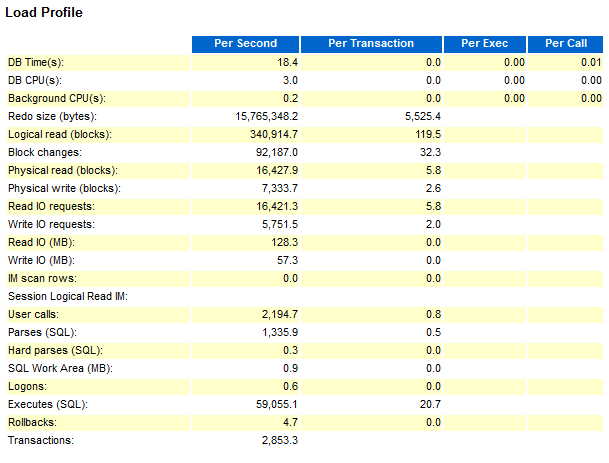609x463 pixels.
Task: Click the Load Profile heading
Action: click(x=44, y=12)
